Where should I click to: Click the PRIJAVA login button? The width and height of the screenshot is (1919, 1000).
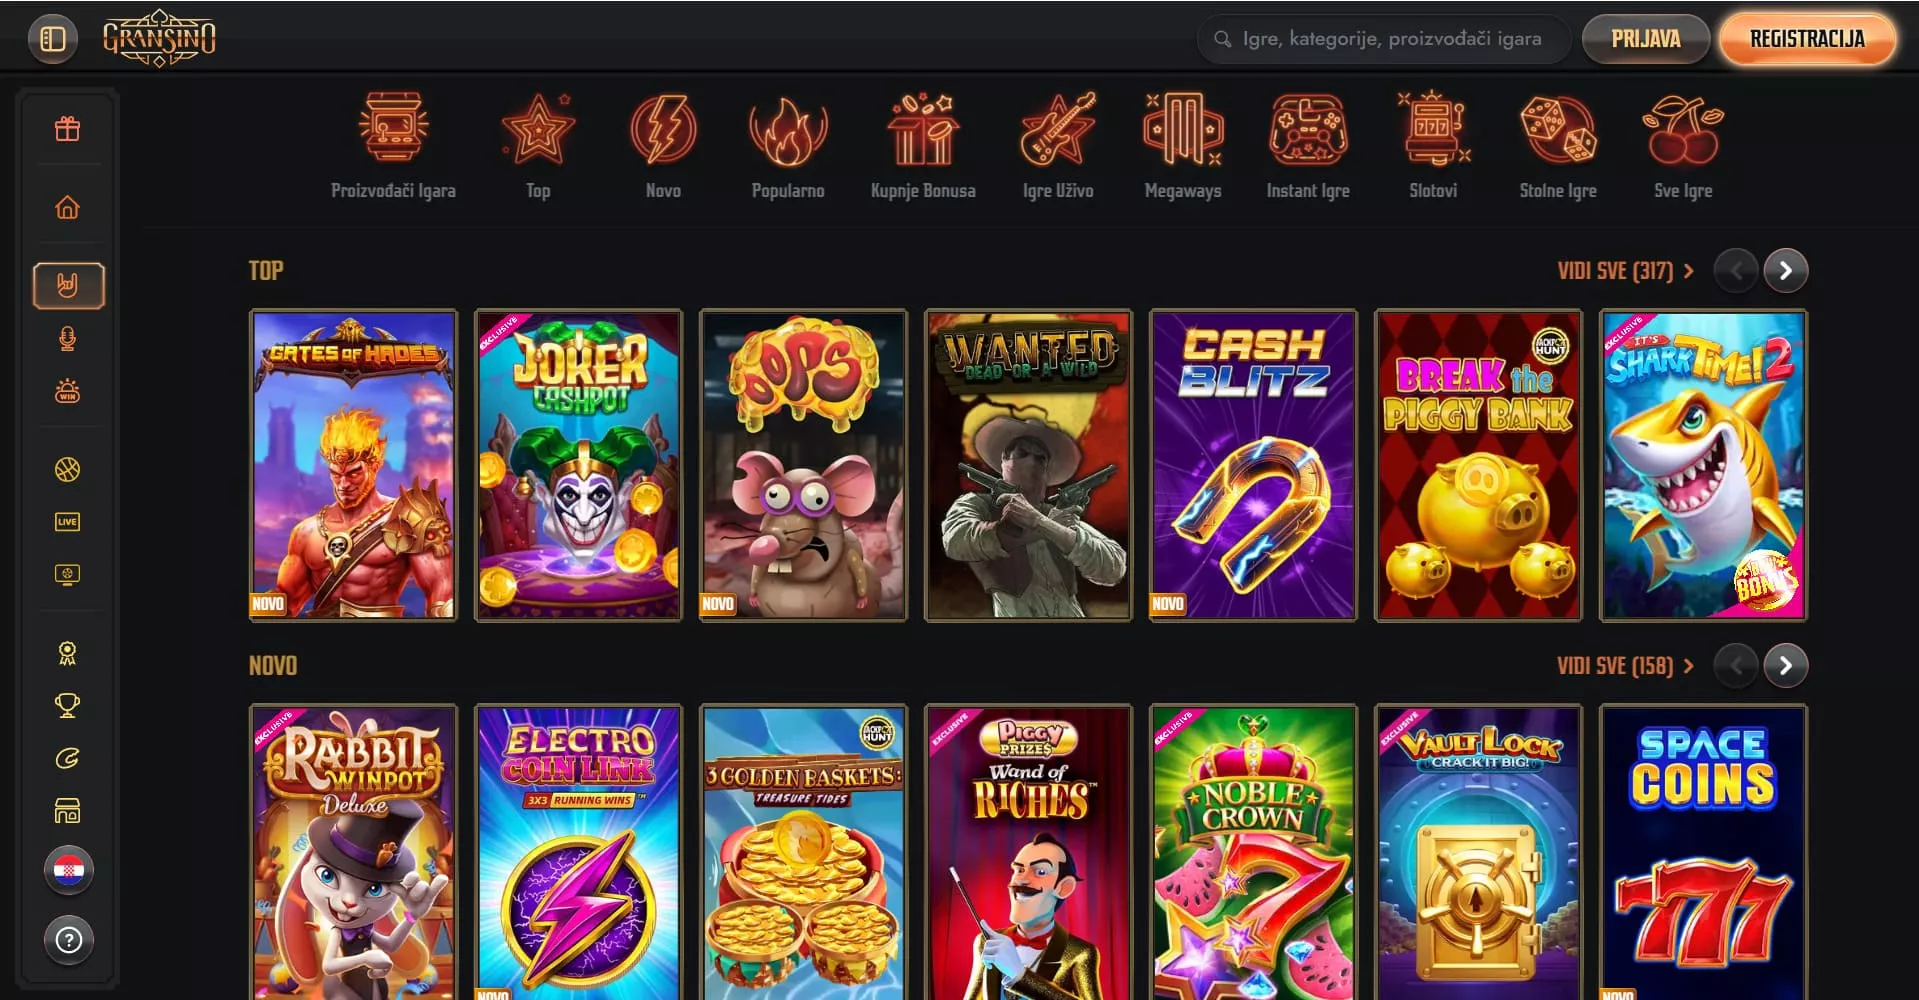pos(1645,39)
